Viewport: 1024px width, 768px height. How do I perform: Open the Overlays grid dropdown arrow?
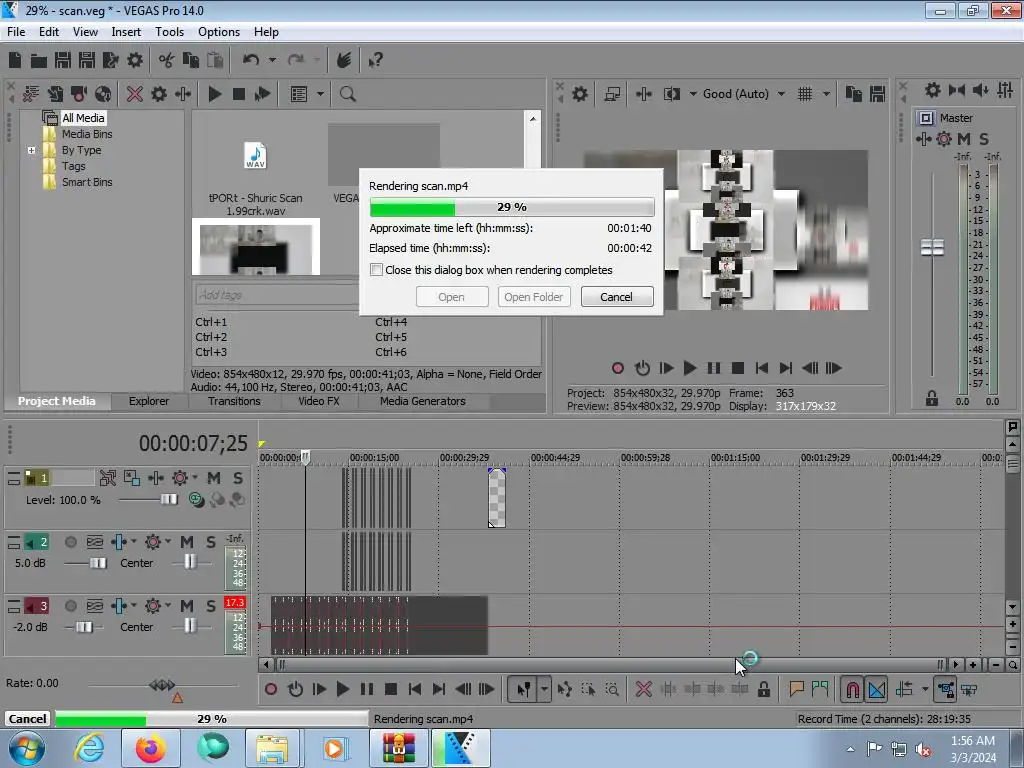[x=826, y=94]
